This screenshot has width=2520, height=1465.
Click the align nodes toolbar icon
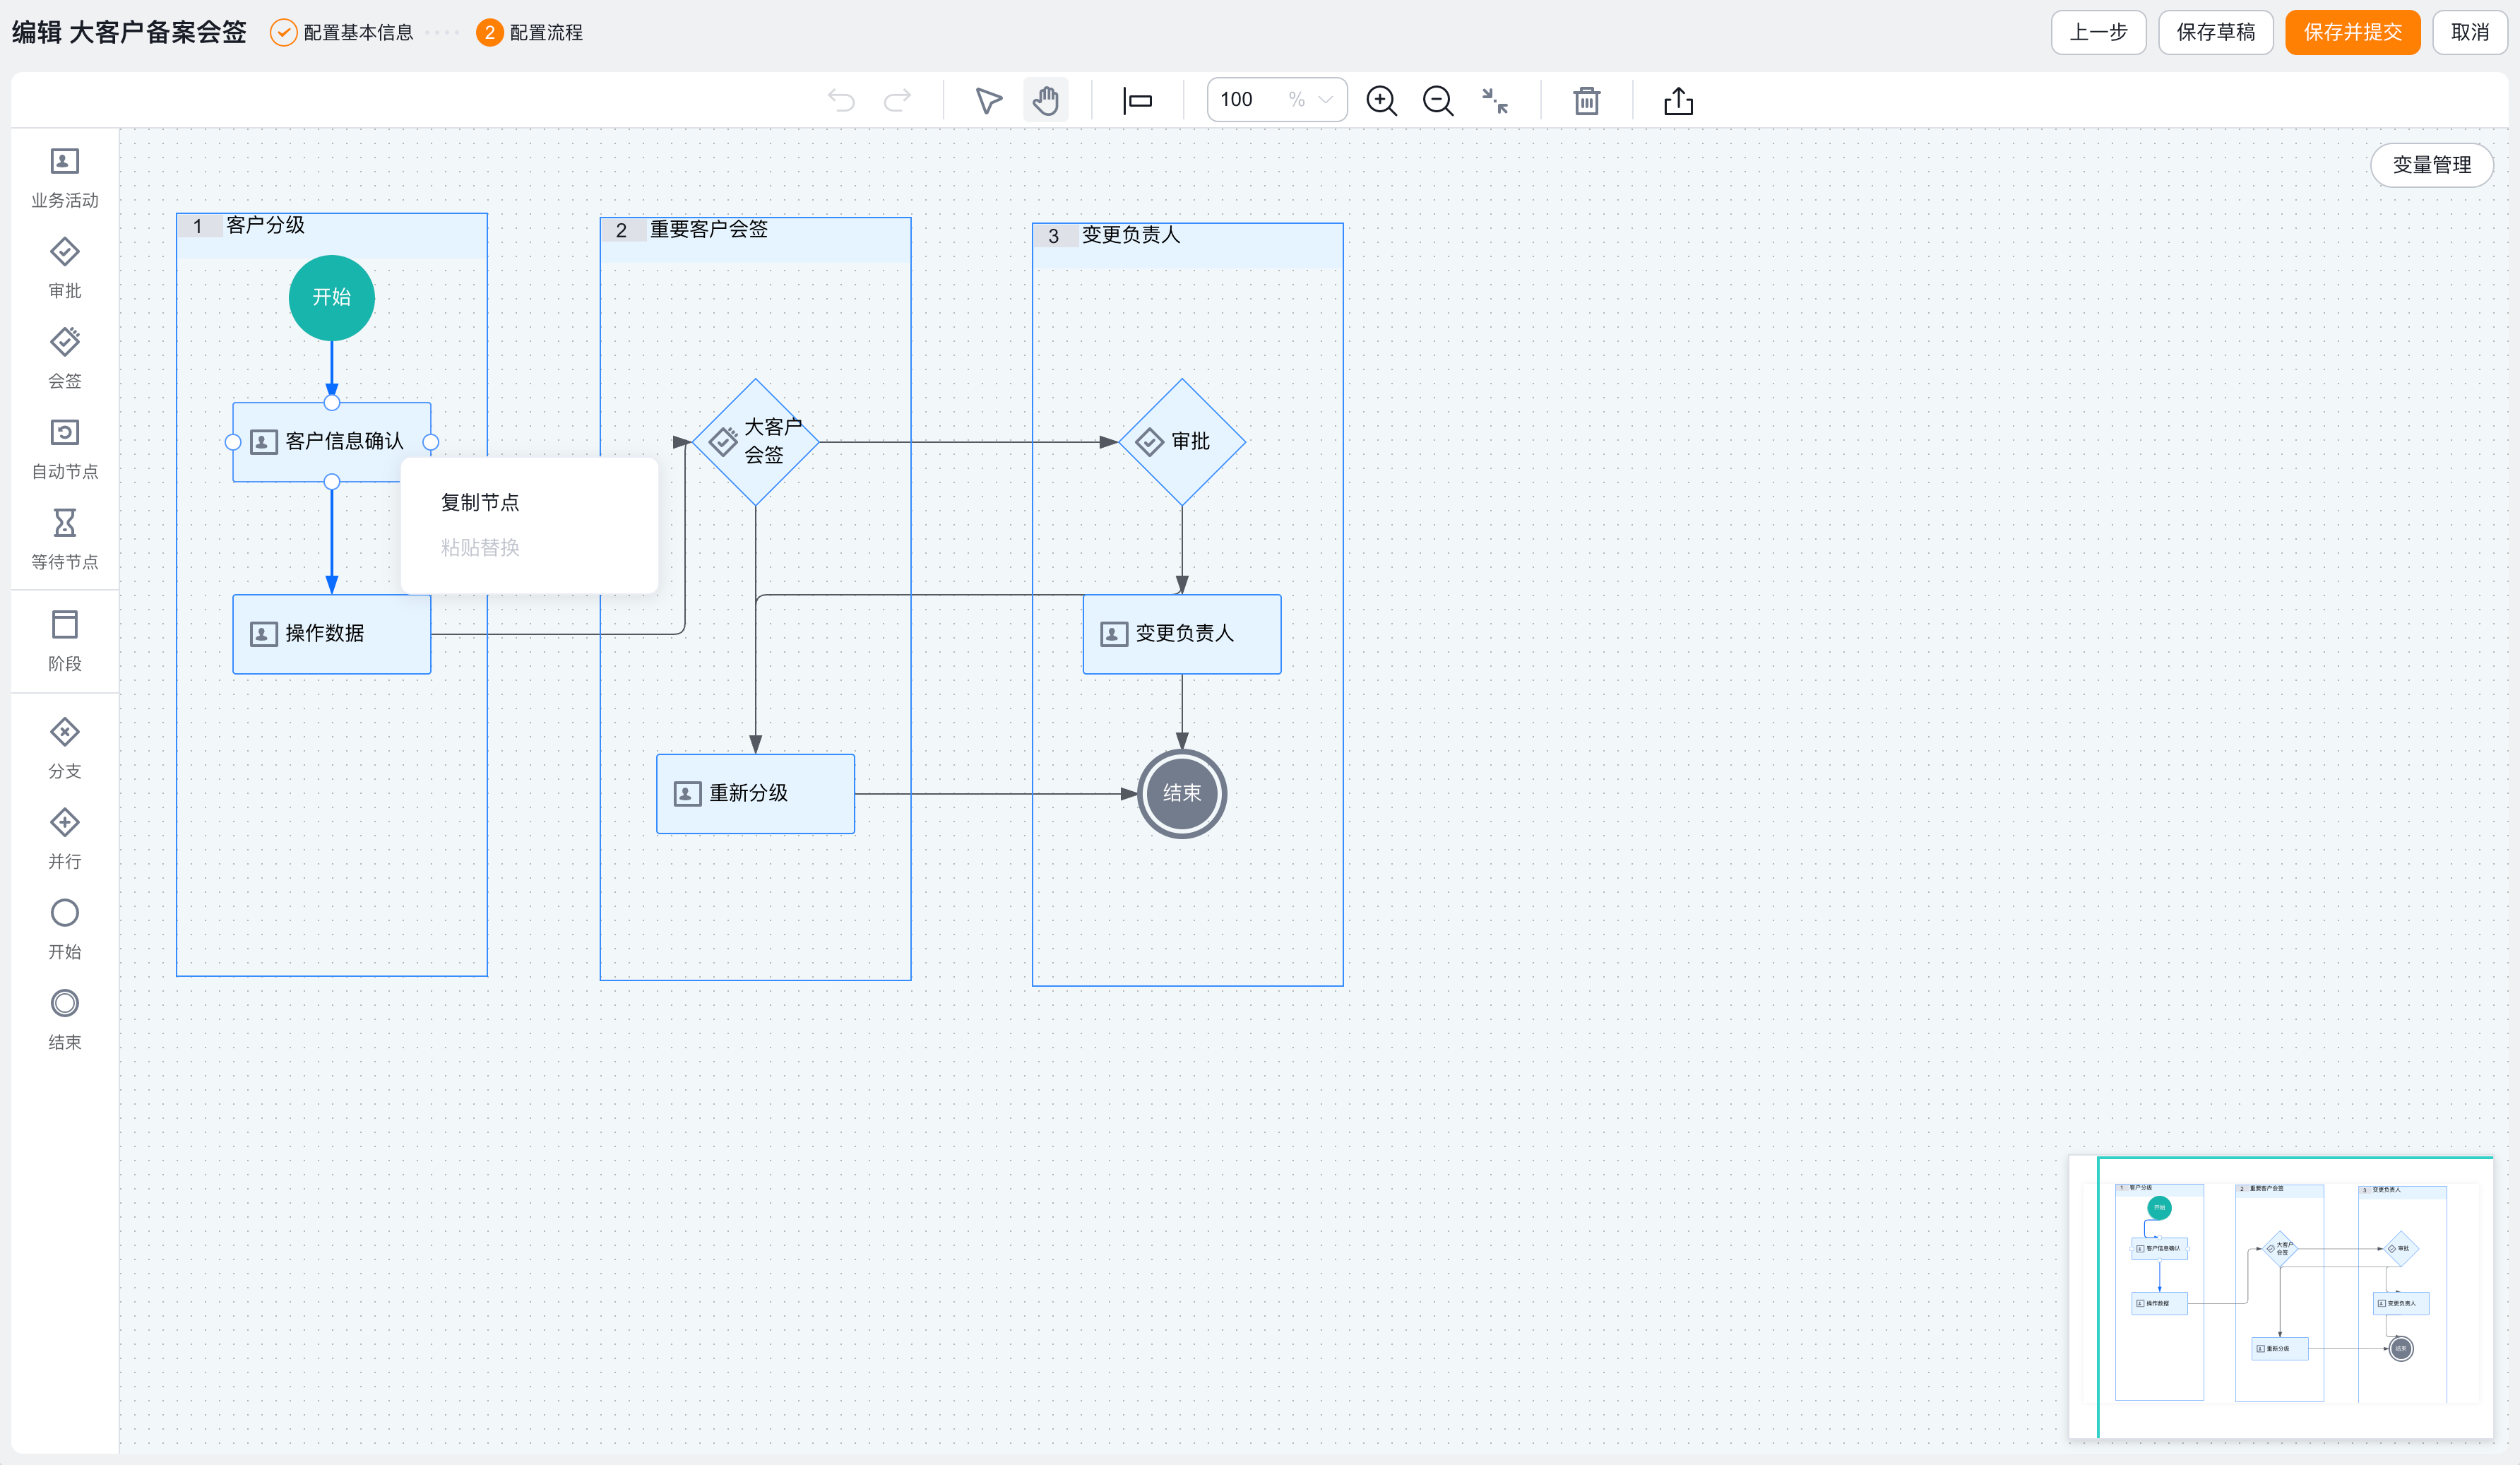pos(1138,100)
